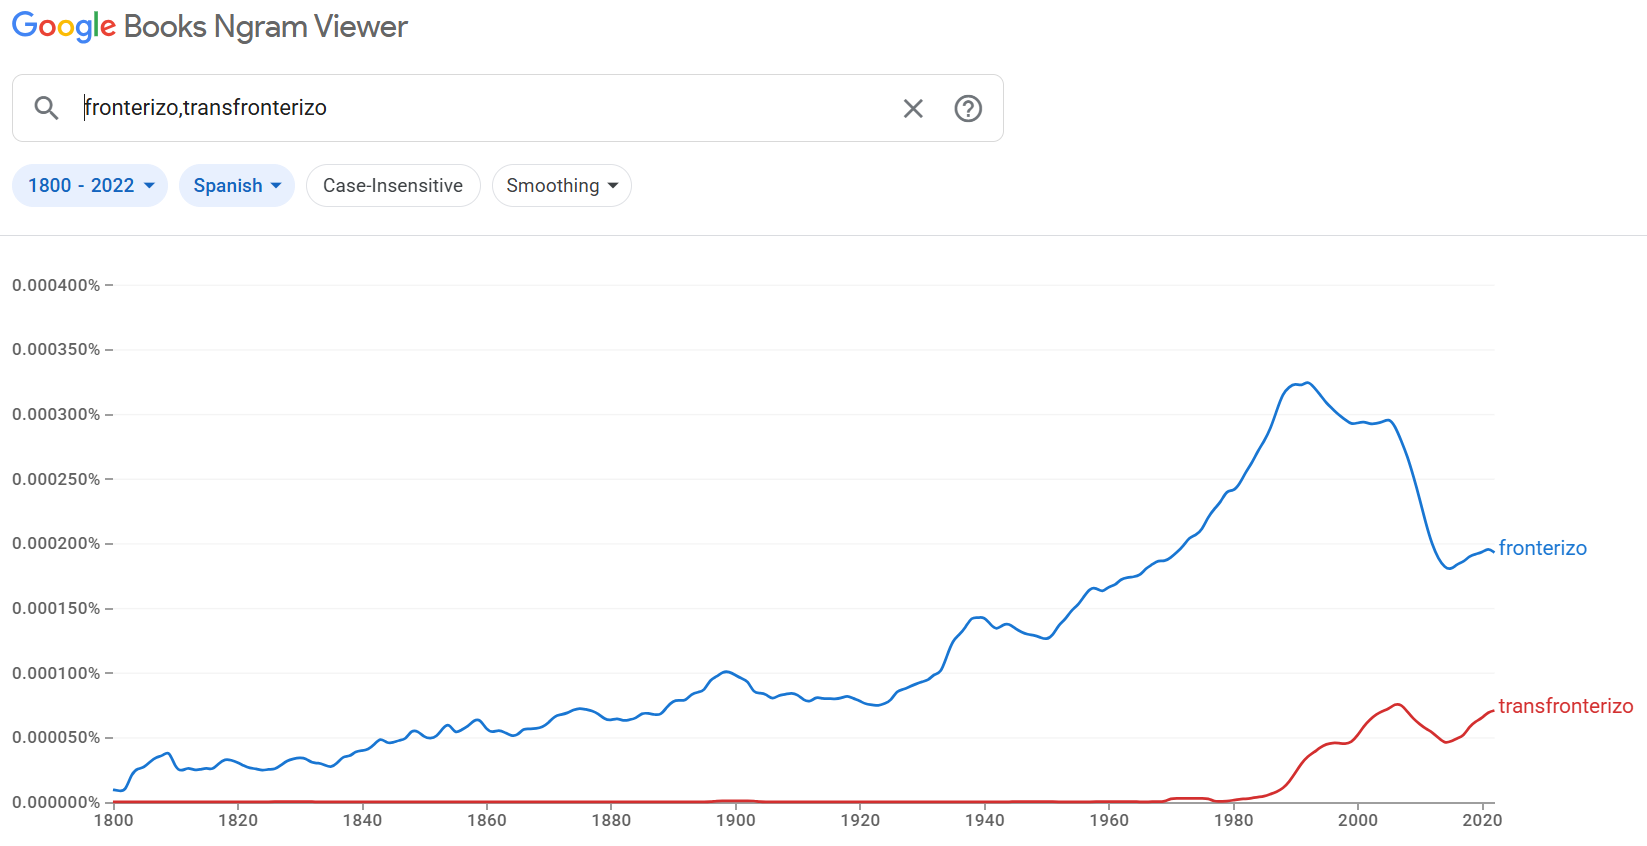
Task: Click the red transfronterizo curve peak
Action: pos(1397,705)
